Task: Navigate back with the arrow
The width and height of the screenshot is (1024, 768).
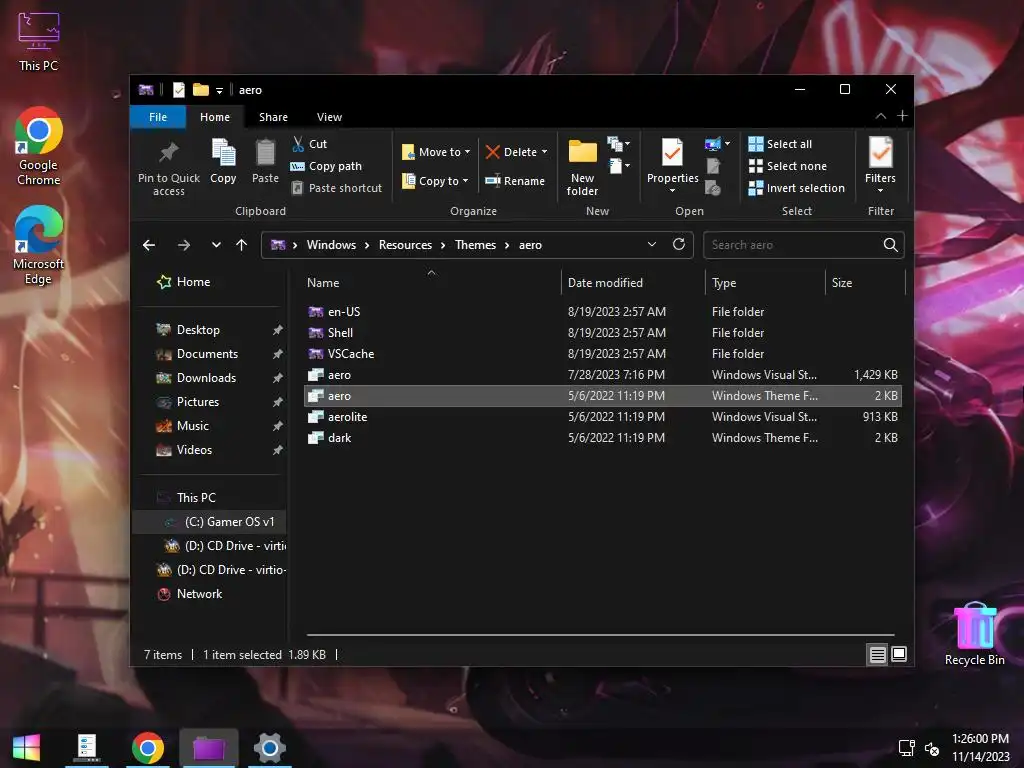Action: click(149, 245)
